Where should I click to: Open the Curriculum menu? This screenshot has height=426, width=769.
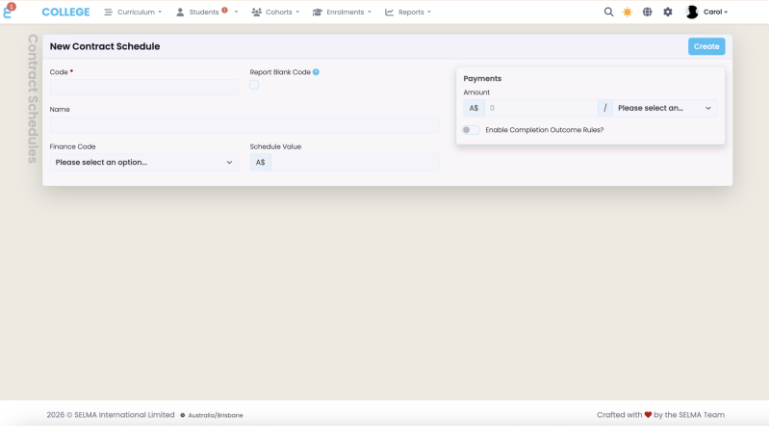tap(133, 12)
